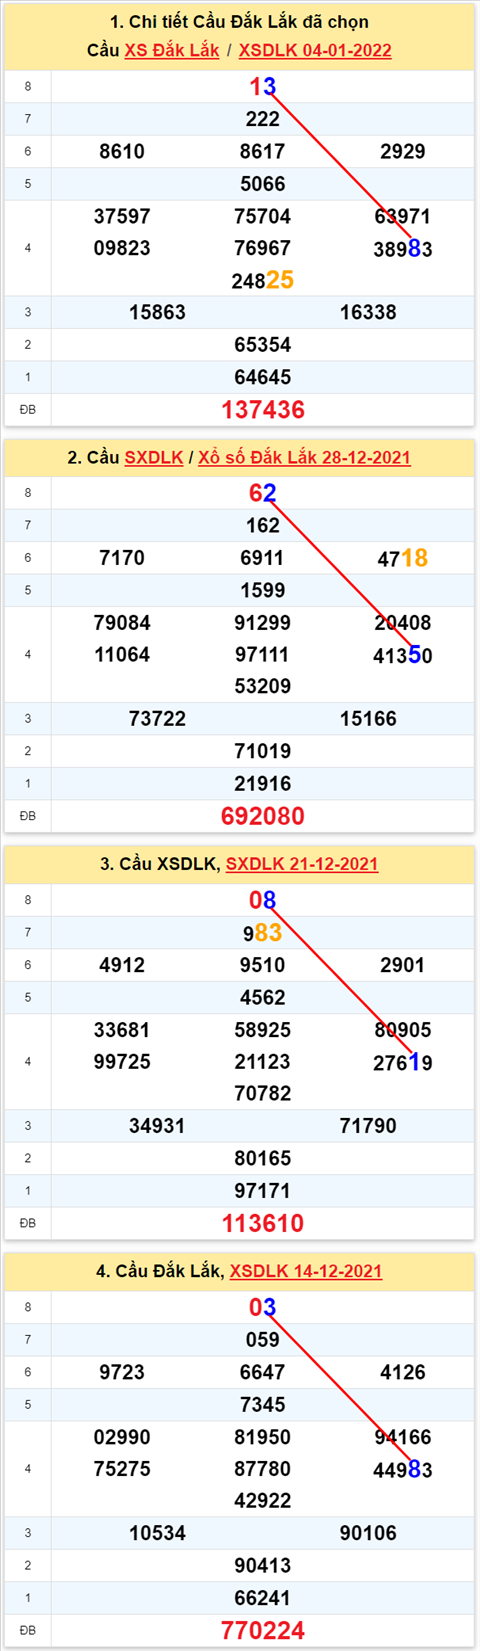Select number 09823
The image size is (480, 1651).
tap(122, 248)
